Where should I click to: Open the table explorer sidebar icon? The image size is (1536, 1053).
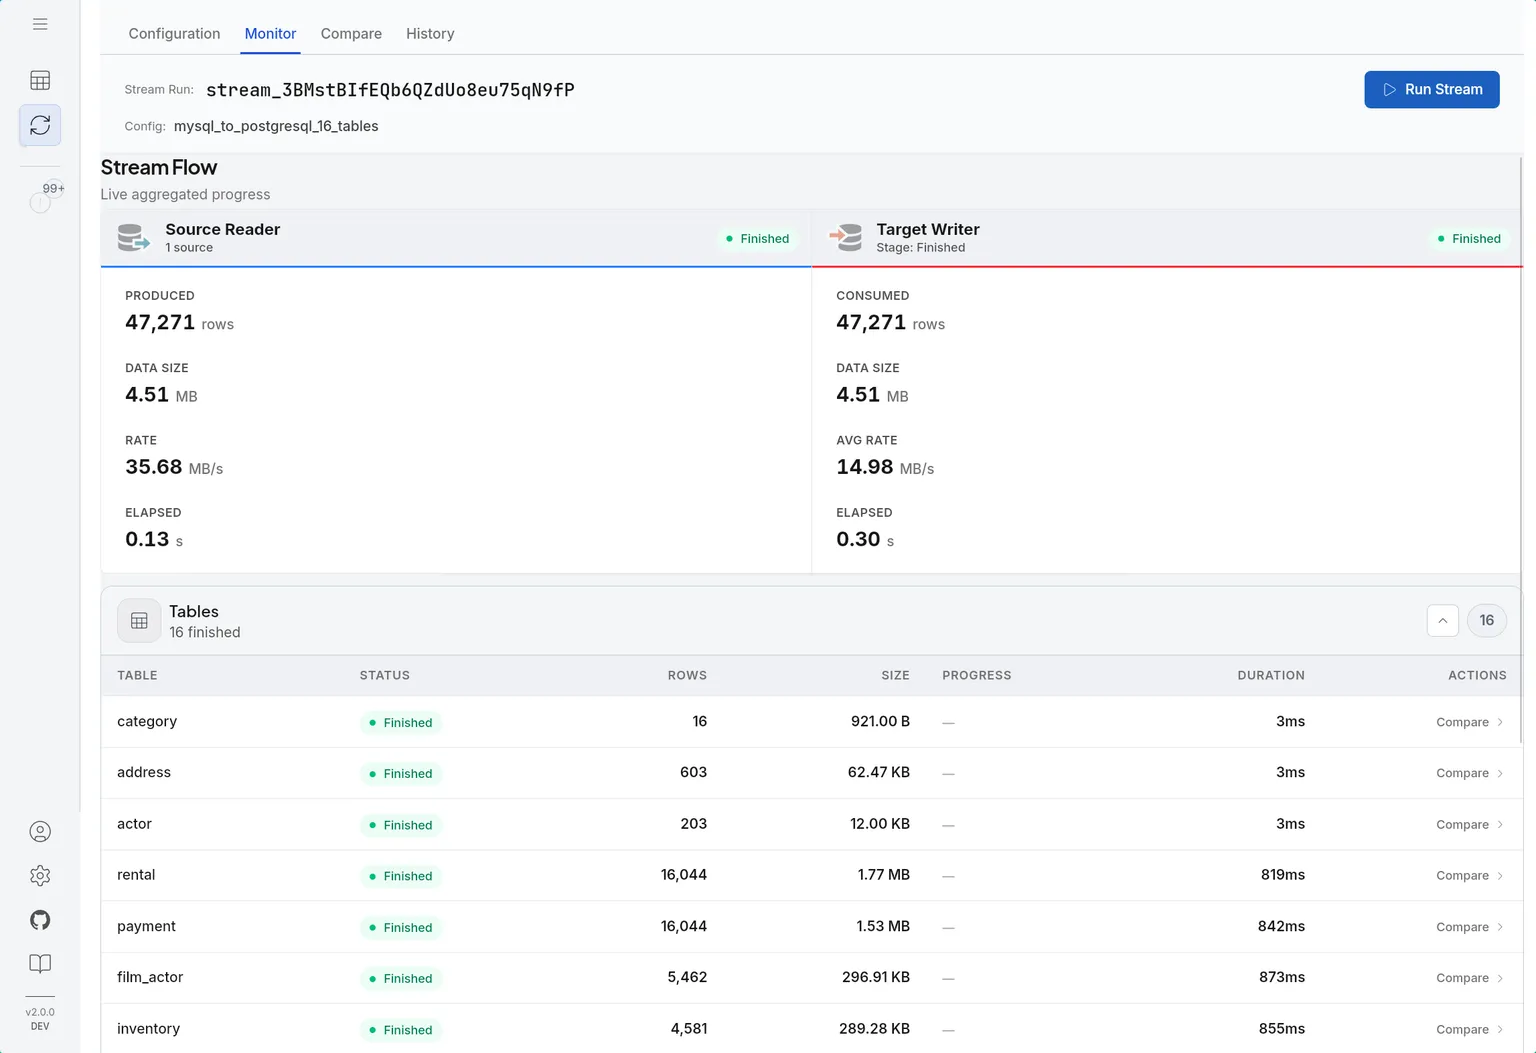pos(40,80)
